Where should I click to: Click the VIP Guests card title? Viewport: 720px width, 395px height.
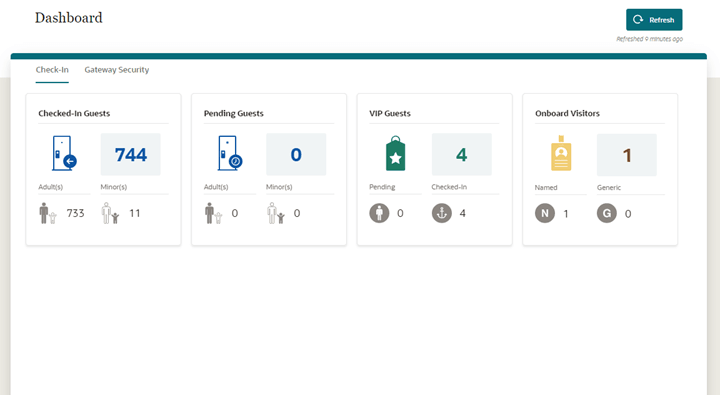390,113
